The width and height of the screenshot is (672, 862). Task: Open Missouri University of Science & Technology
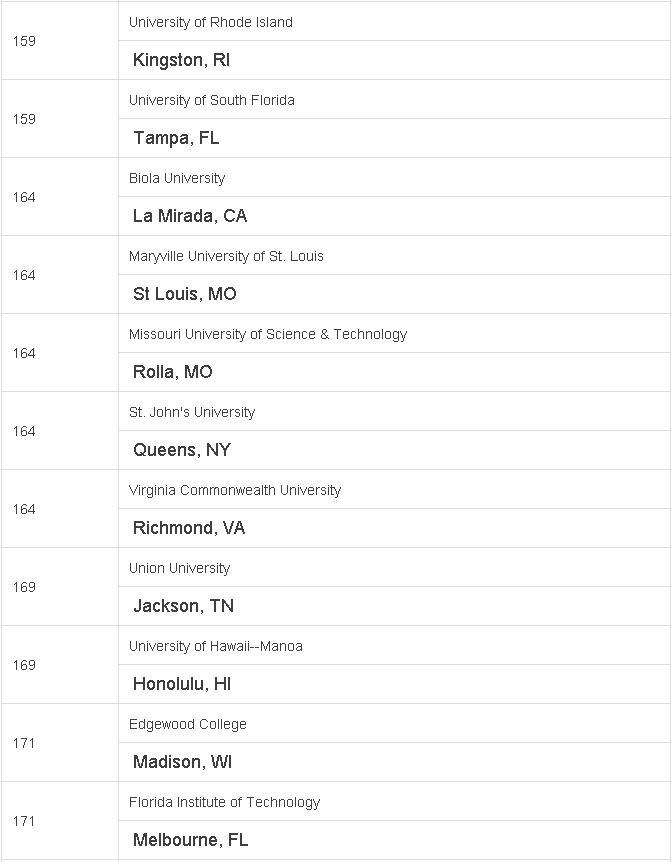268,335
